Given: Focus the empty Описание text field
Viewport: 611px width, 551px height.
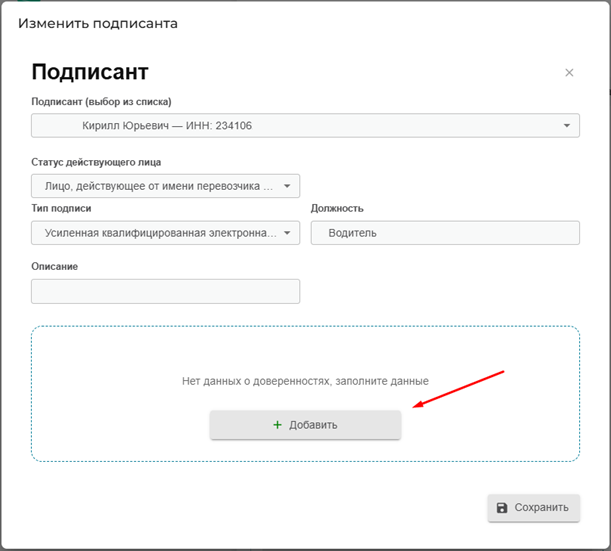Looking at the screenshot, I should (x=165, y=291).
